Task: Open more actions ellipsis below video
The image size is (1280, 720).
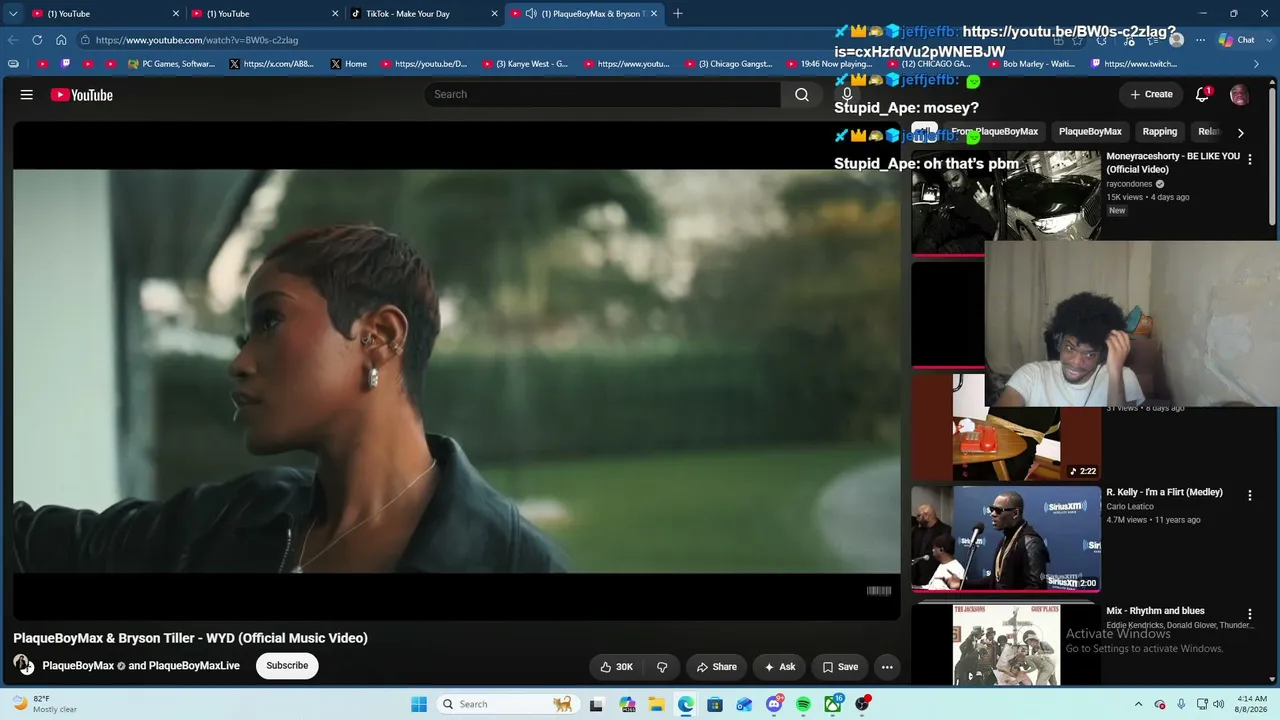Action: tap(887, 667)
